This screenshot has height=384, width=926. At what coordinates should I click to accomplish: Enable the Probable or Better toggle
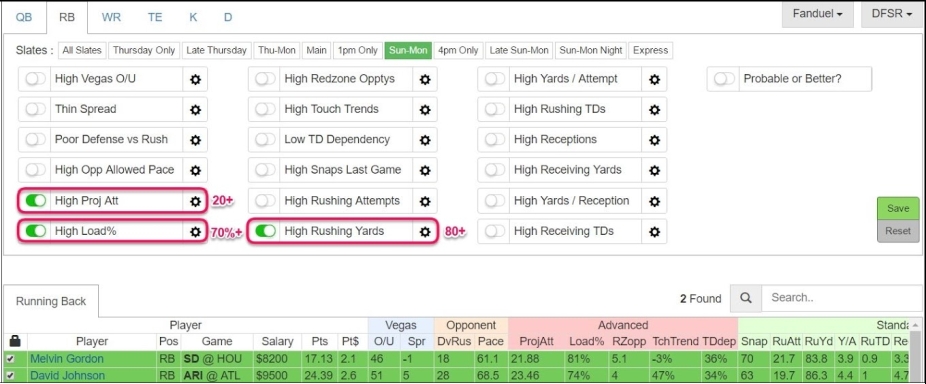click(x=724, y=79)
